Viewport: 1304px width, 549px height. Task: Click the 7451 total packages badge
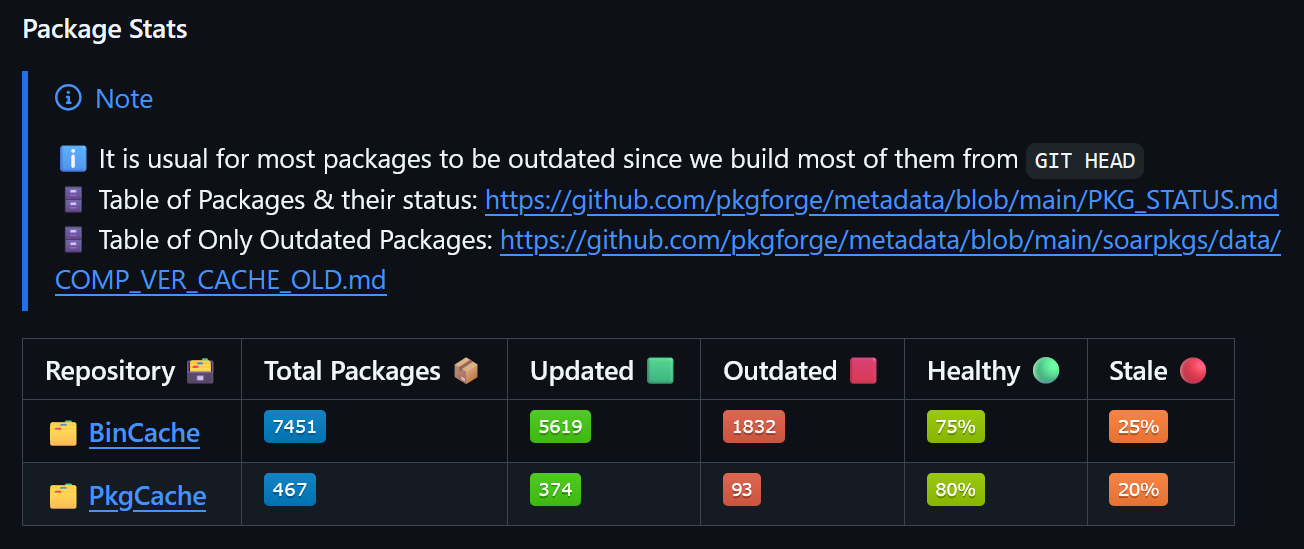pos(295,427)
